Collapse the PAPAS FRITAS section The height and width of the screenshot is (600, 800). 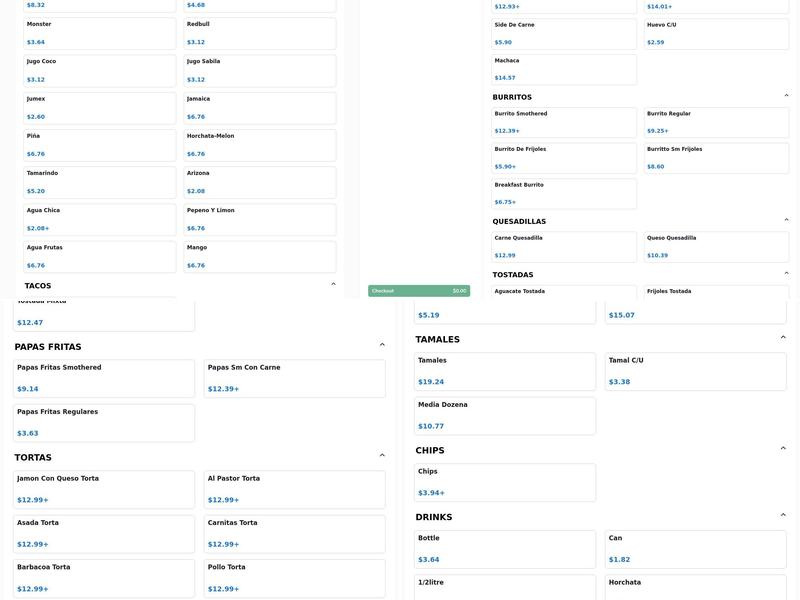tap(382, 345)
